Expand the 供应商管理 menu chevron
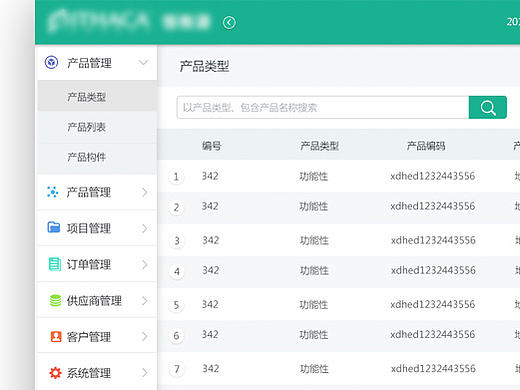This screenshot has width=520, height=390. (x=145, y=301)
